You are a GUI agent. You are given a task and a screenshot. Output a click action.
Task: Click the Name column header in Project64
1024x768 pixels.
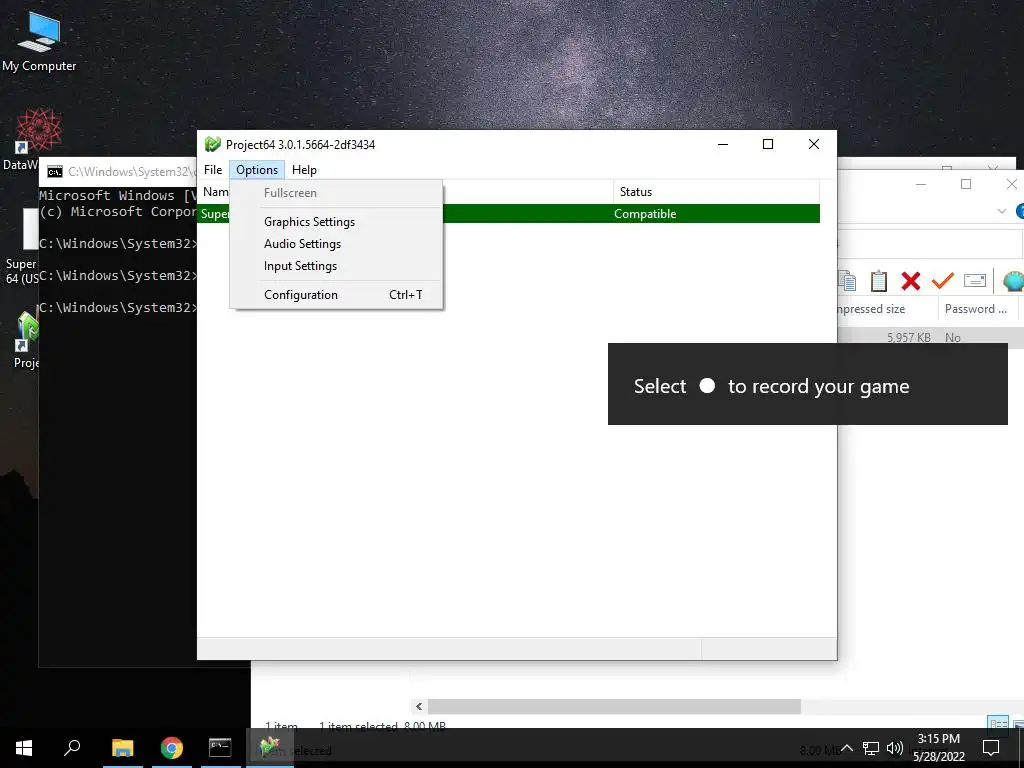coord(214,192)
